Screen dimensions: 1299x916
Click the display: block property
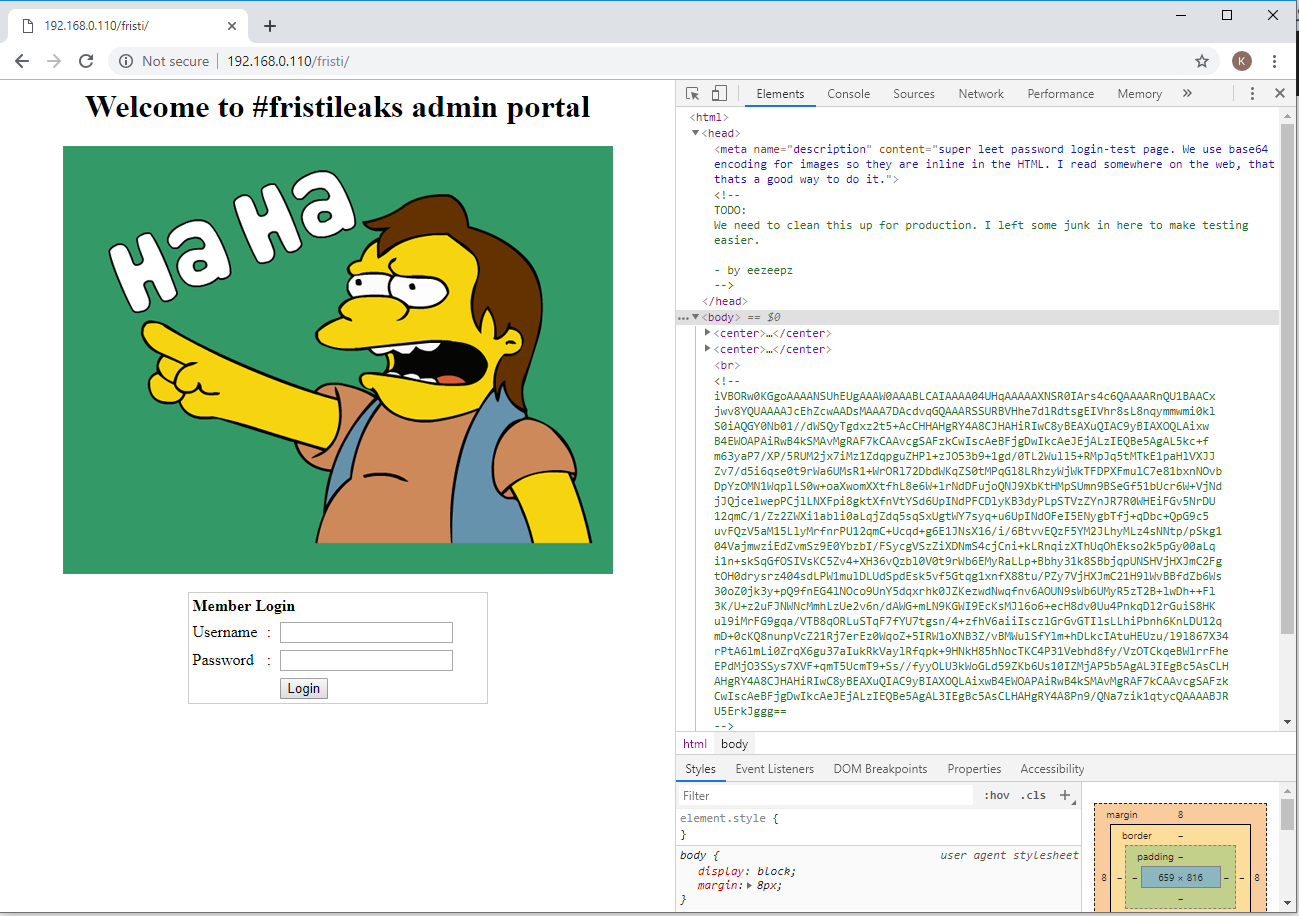click(747, 871)
